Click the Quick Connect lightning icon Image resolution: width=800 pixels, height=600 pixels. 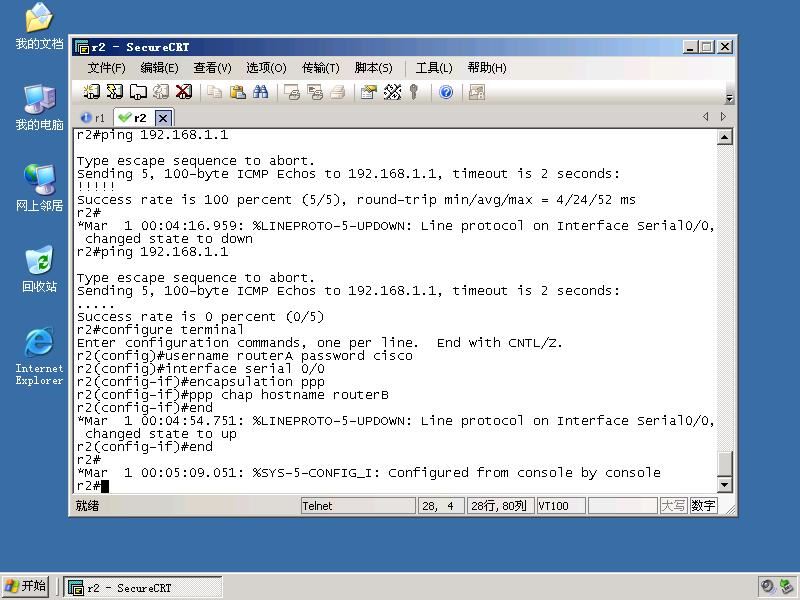(115, 92)
